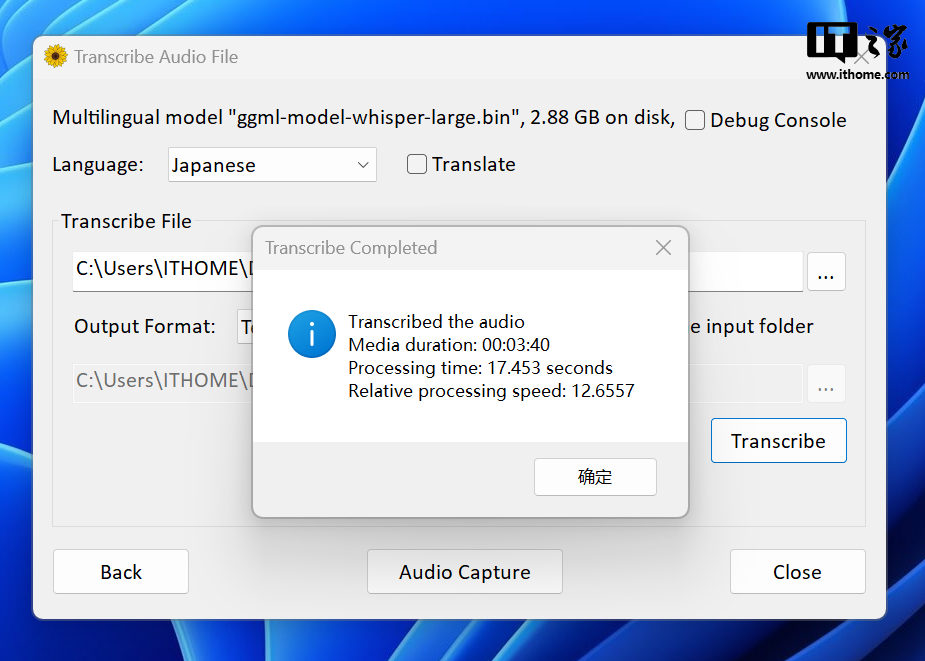This screenshot has width=925, height=661.
Task: Go to the previous screen with Back
Action: pyautogui.click(x=121, y=572)
